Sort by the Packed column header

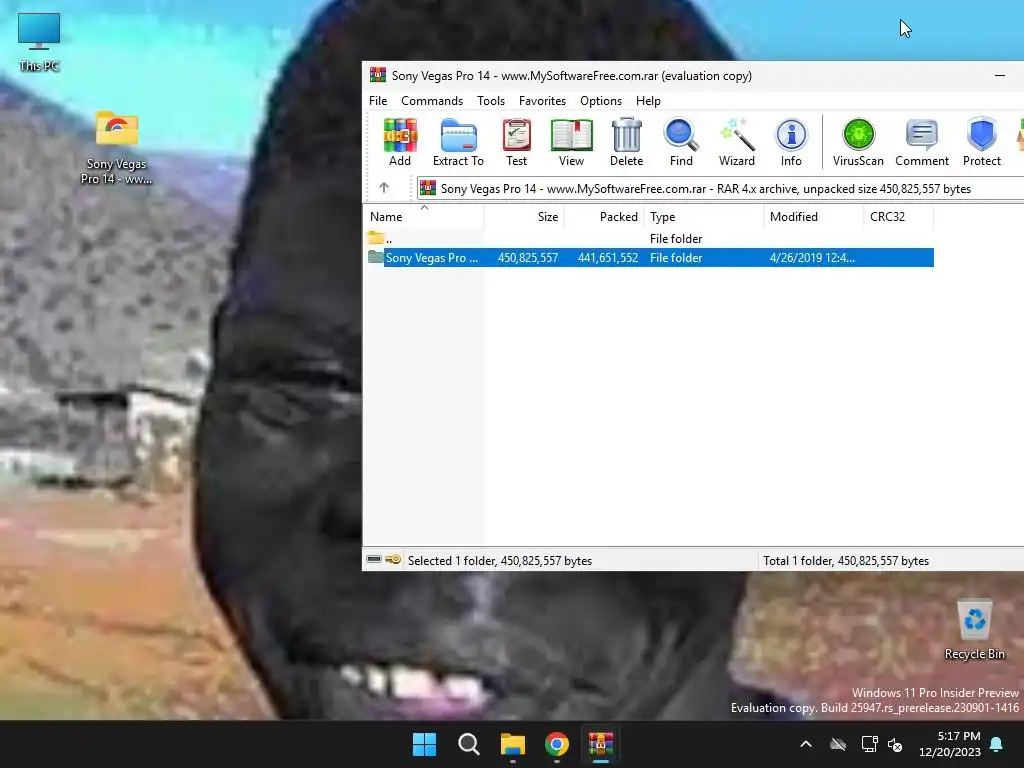[x=603, y=216]
